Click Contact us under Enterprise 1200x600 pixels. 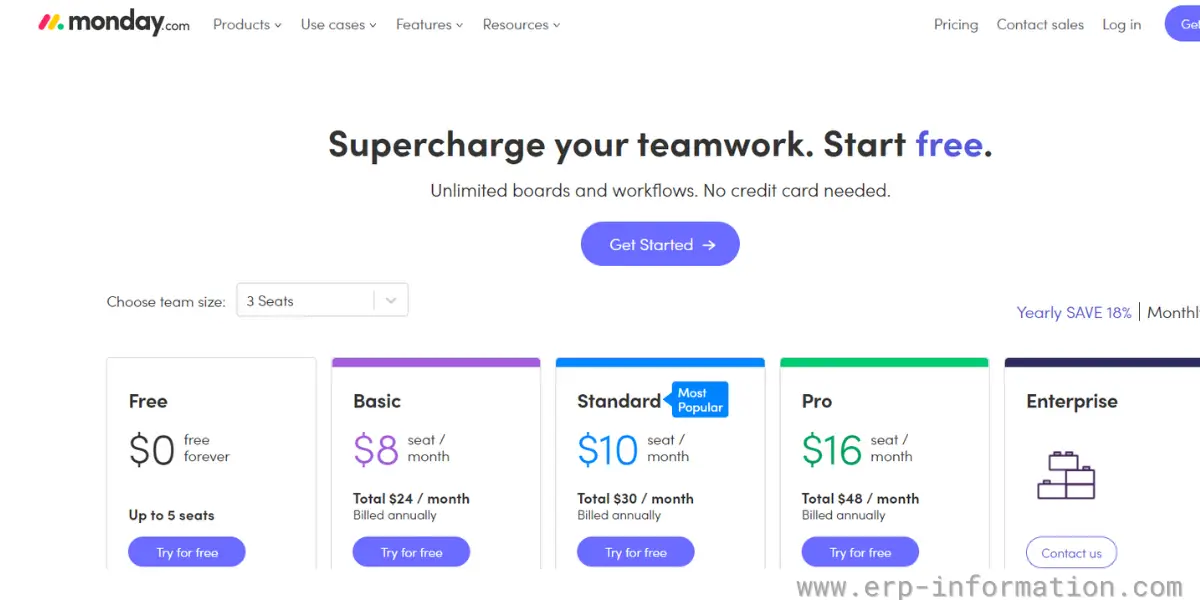1071,552
